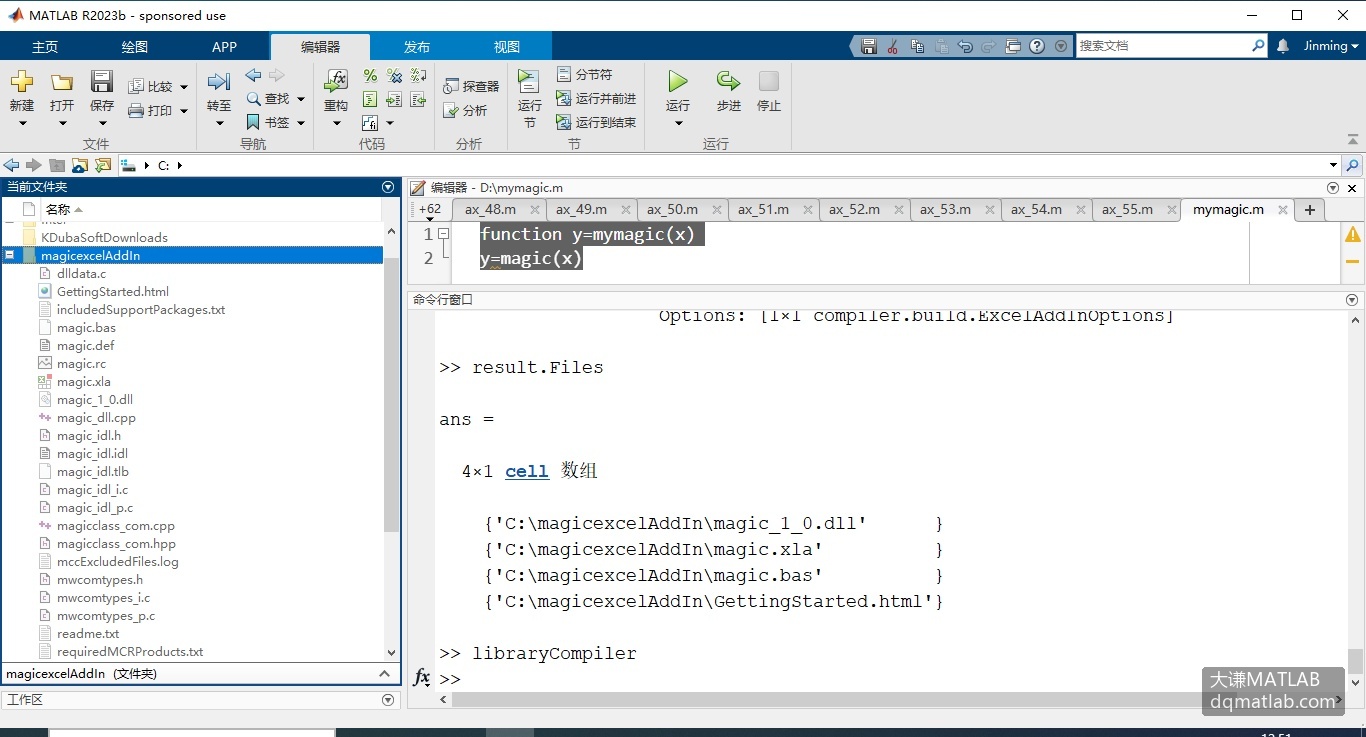Click the notification bell icon
The image size is (1366, 737).
(1283, 46)
